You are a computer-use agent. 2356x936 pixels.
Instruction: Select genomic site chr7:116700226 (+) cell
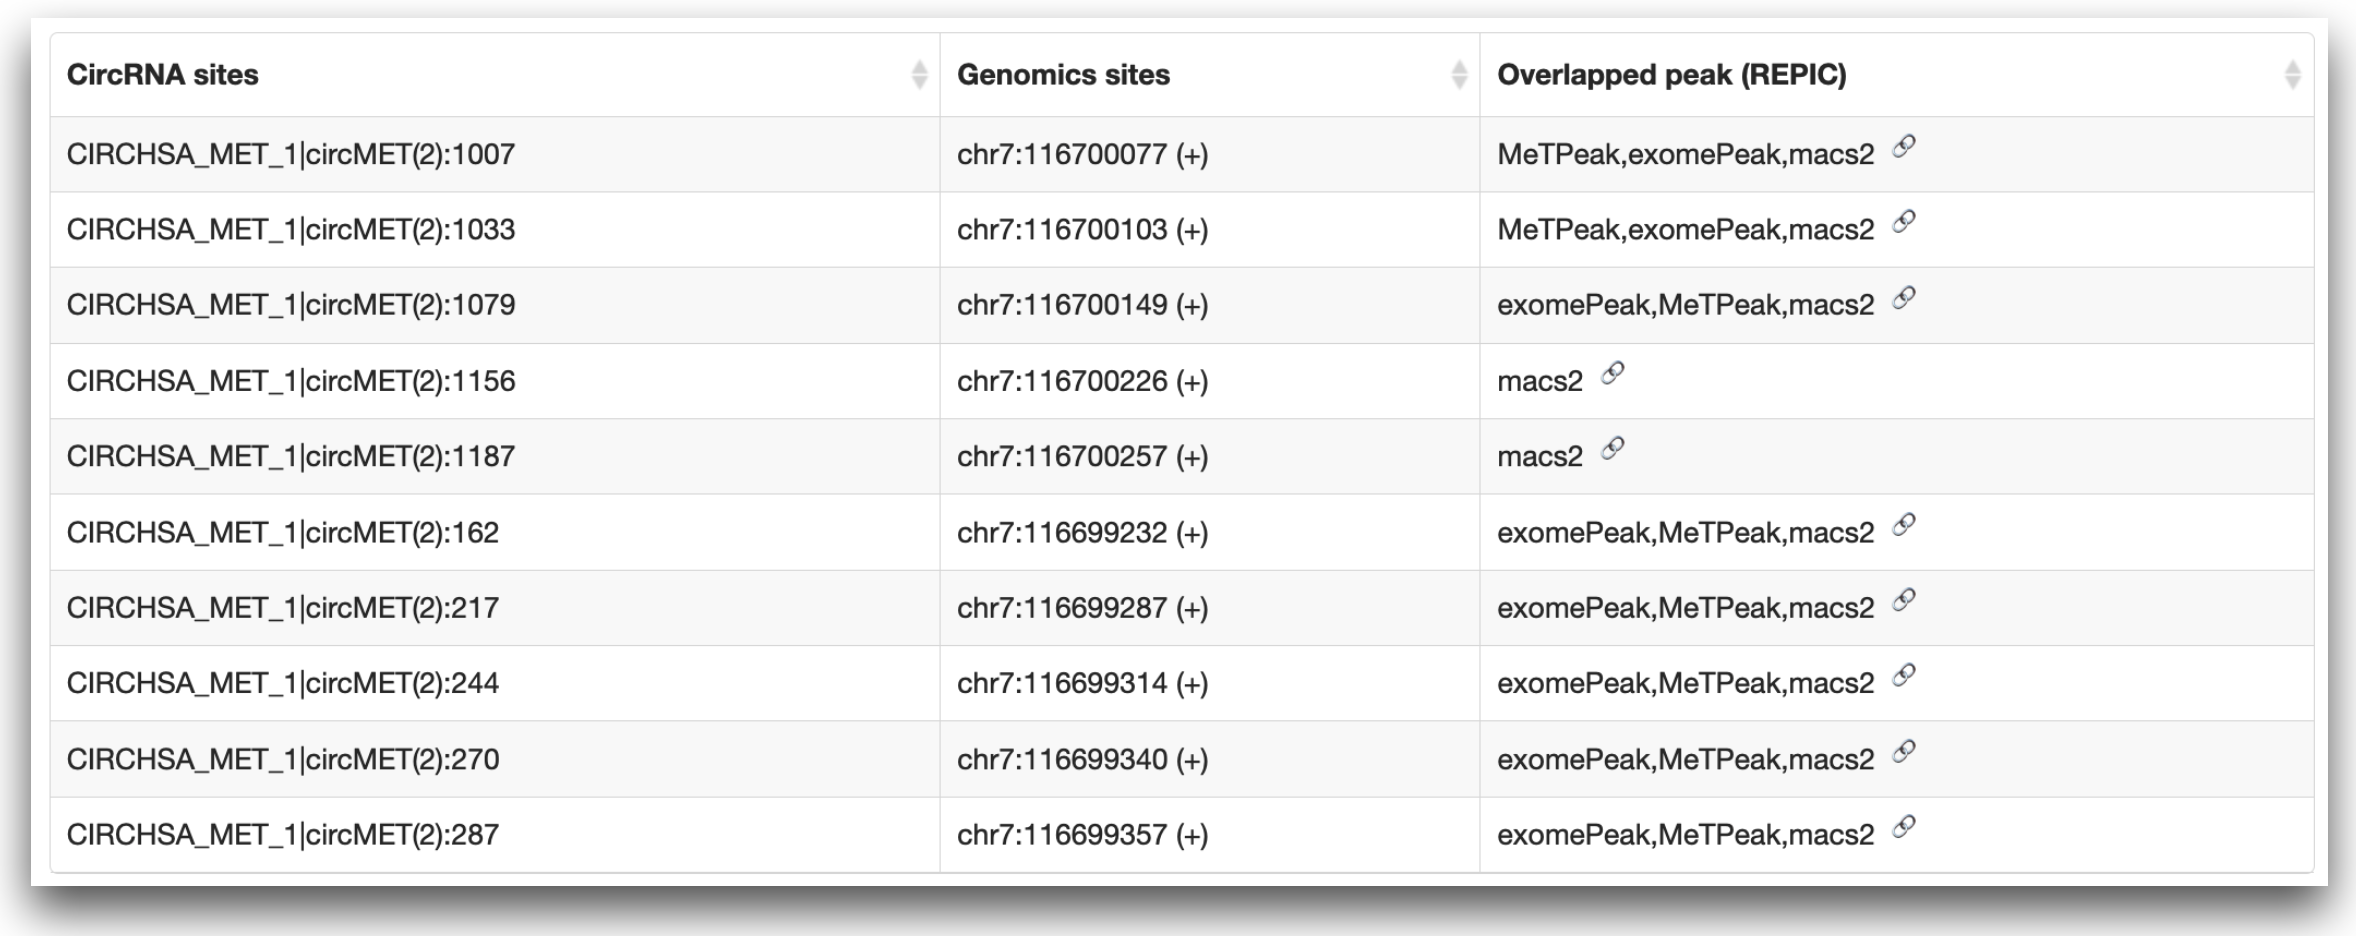(1082, 381)
